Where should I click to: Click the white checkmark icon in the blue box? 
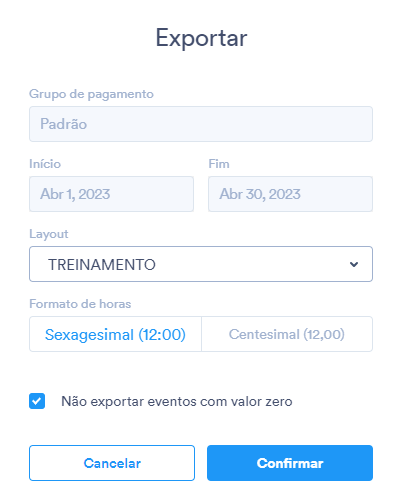(37, 401)
